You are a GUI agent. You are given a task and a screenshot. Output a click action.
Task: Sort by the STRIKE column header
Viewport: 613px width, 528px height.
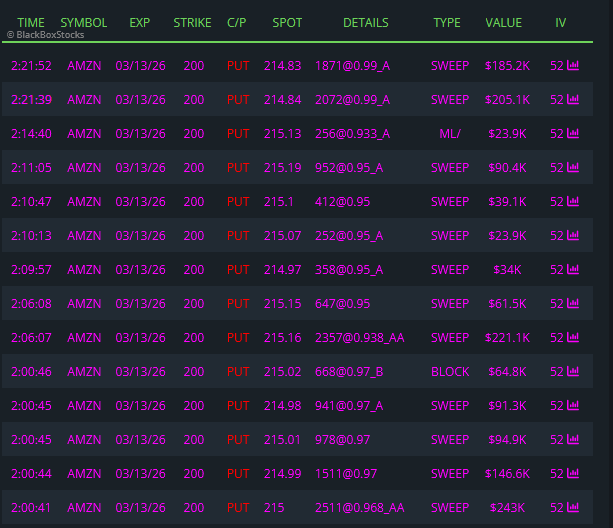pos(192,23)
